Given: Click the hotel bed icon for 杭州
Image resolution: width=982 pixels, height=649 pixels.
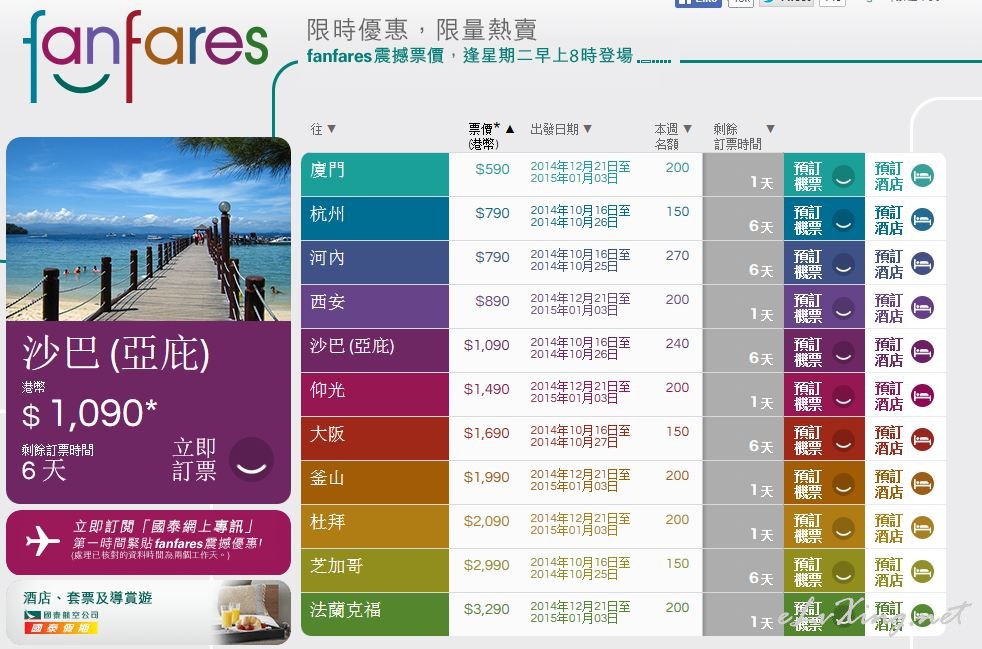Looking at the screenshot, I should [922, 220].
